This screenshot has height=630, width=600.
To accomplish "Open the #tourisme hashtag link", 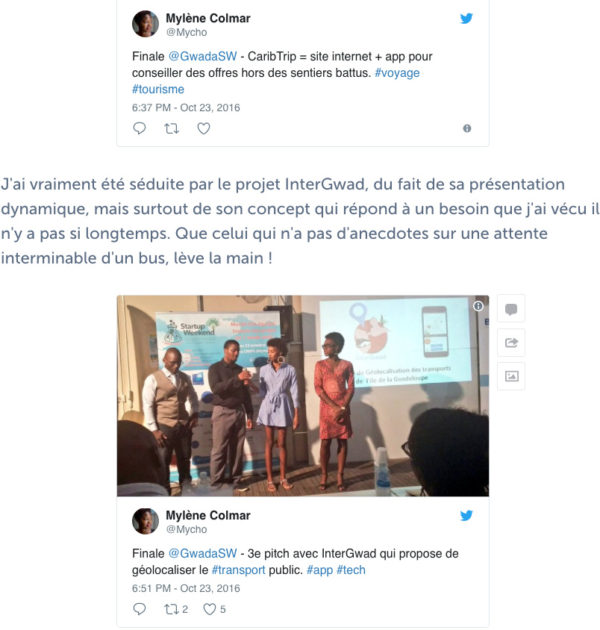I will (x=158, y=89).
